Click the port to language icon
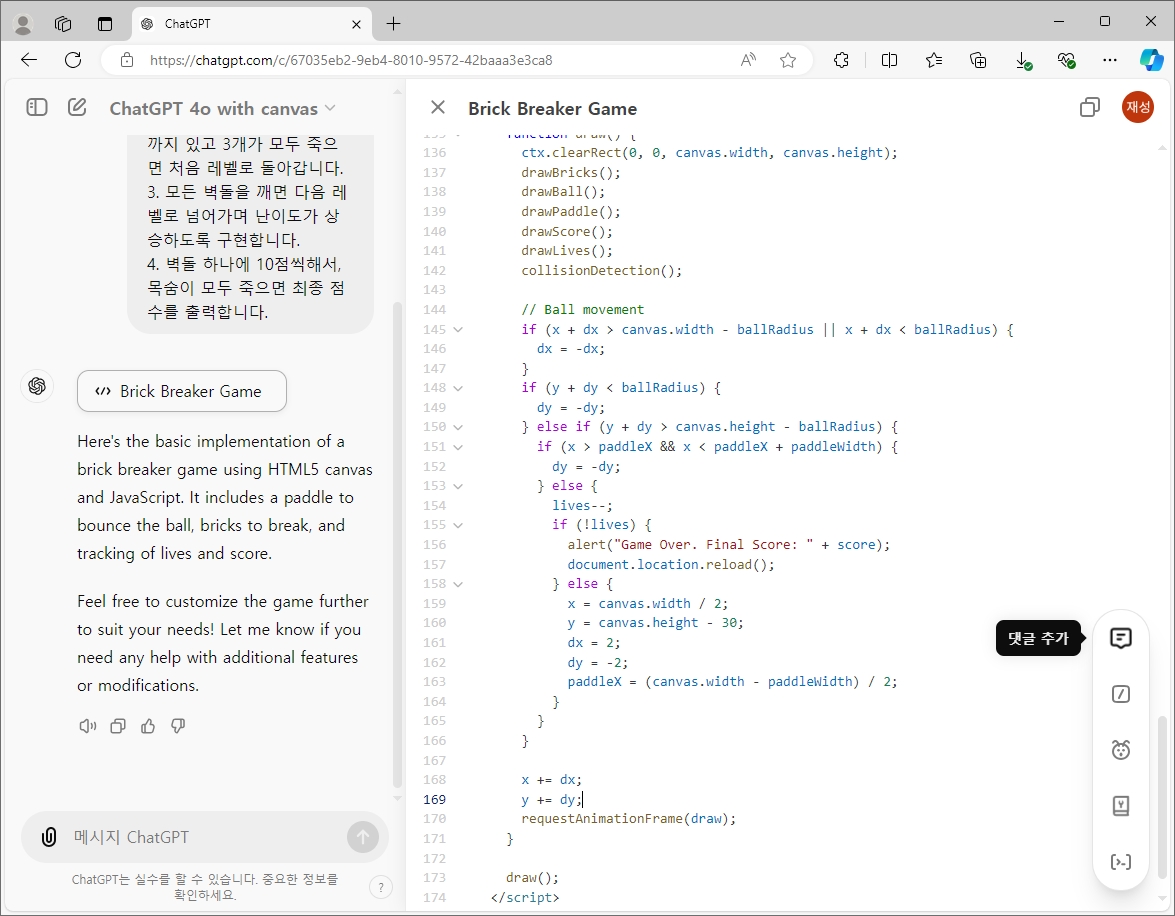Screen dimensions: 1175x916 tap(1120, 806)
